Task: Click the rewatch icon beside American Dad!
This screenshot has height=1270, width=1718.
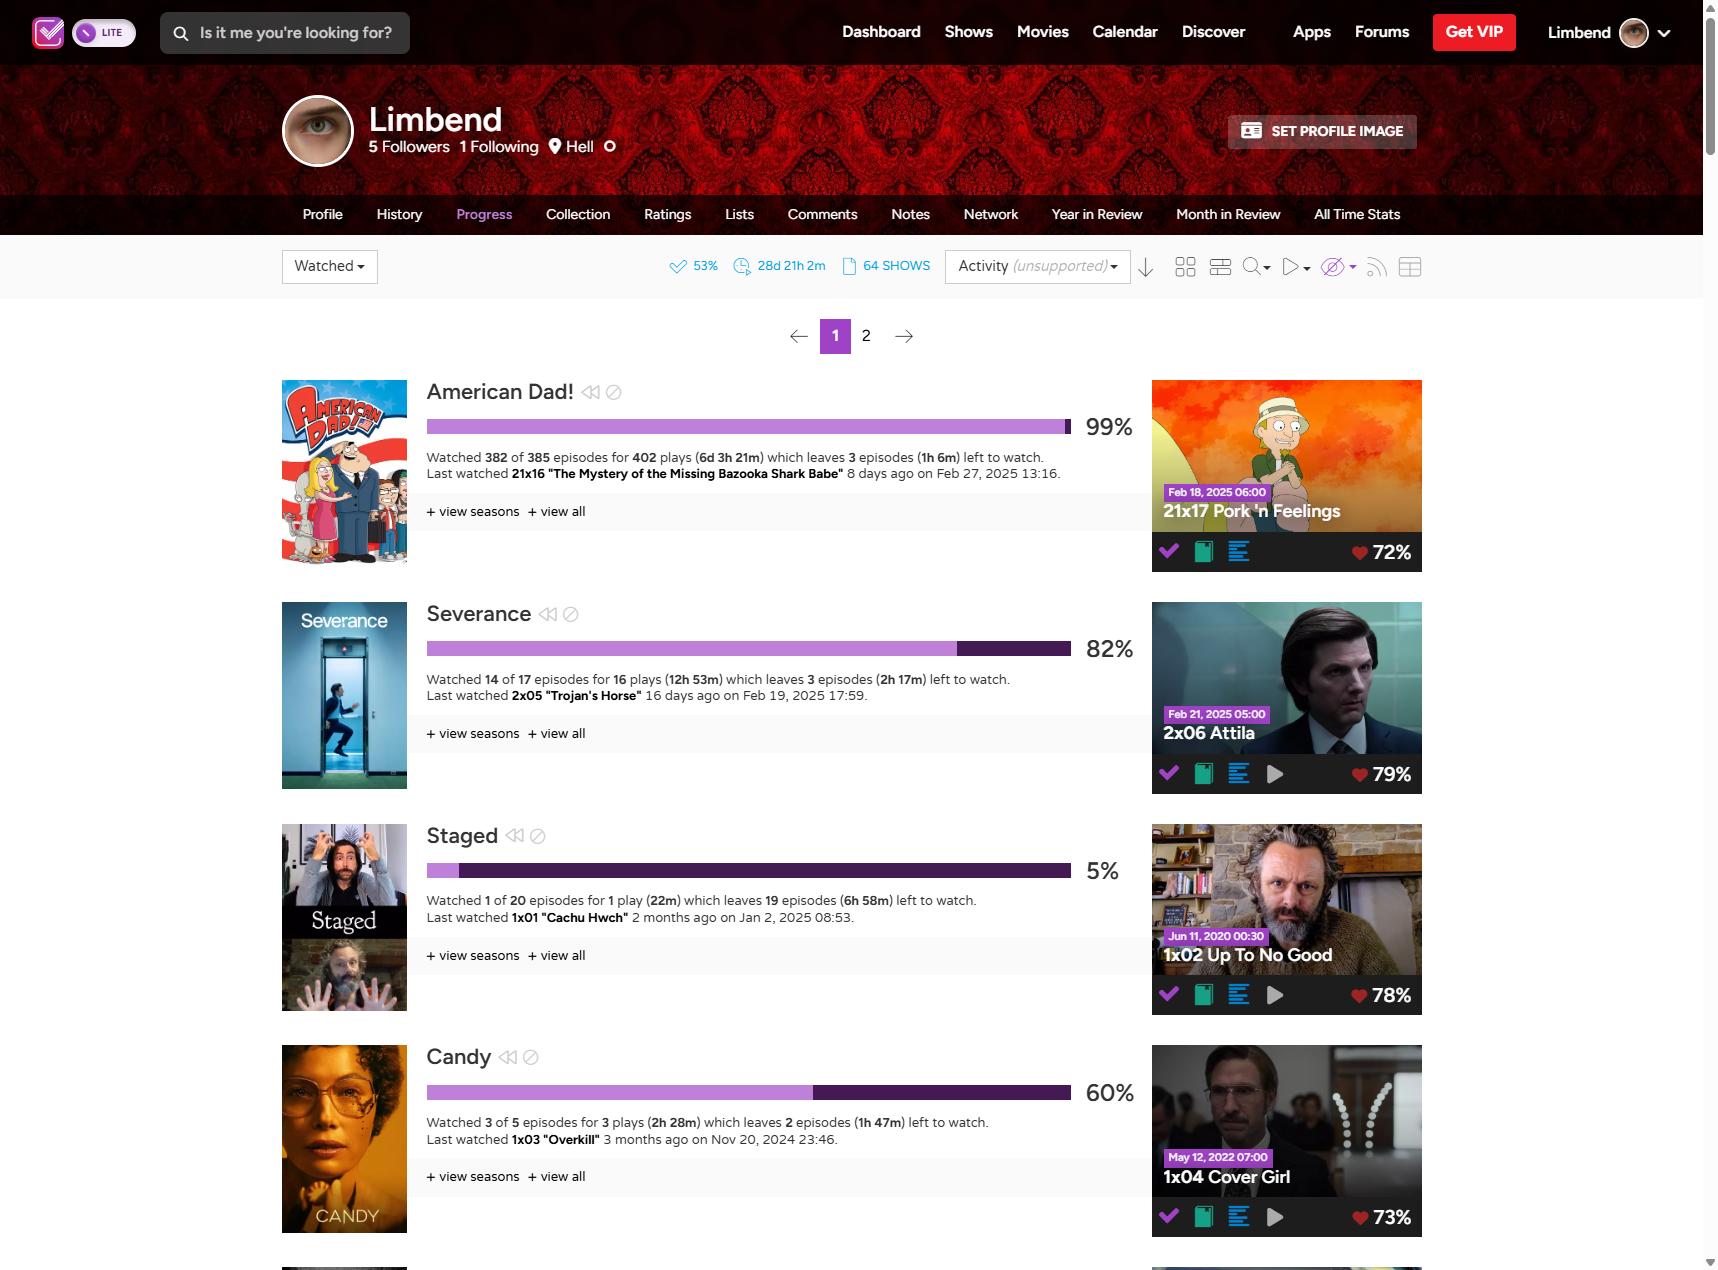Action: click(x=591, y=393)
